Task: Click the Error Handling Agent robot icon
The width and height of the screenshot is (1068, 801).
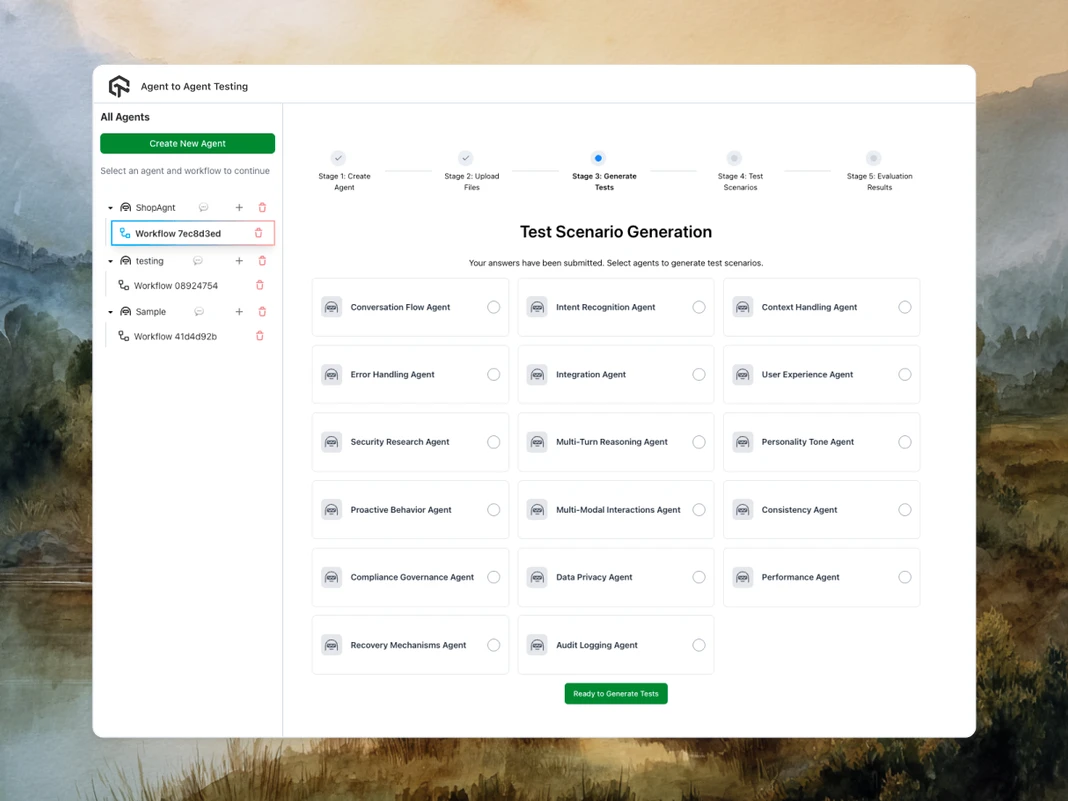Action: [332, 375]
